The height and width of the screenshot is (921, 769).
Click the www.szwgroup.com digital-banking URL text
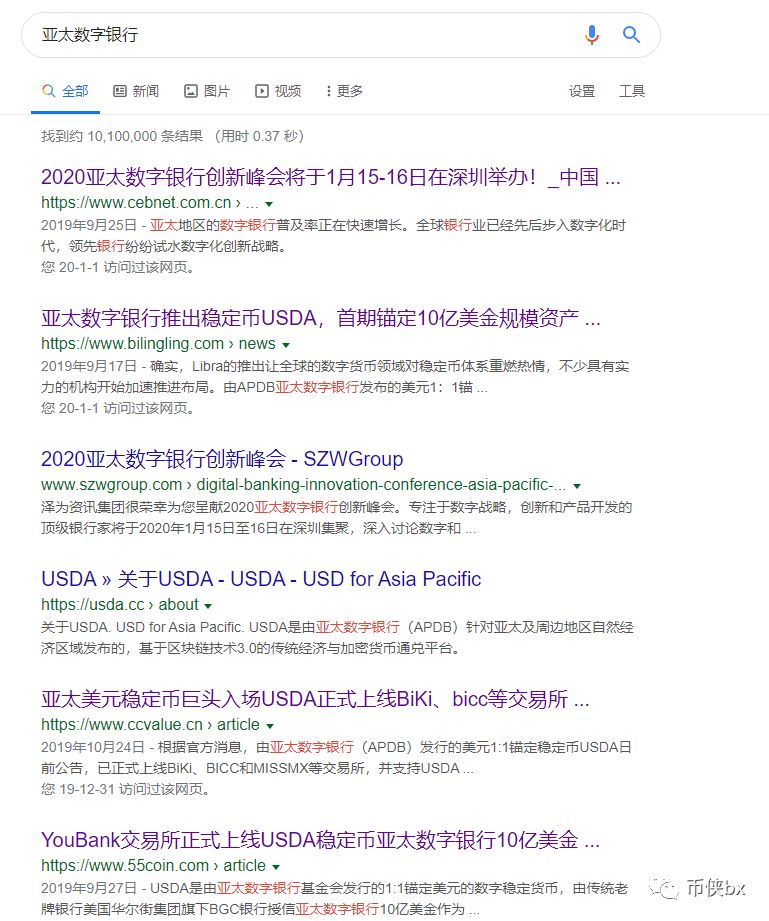304,485
